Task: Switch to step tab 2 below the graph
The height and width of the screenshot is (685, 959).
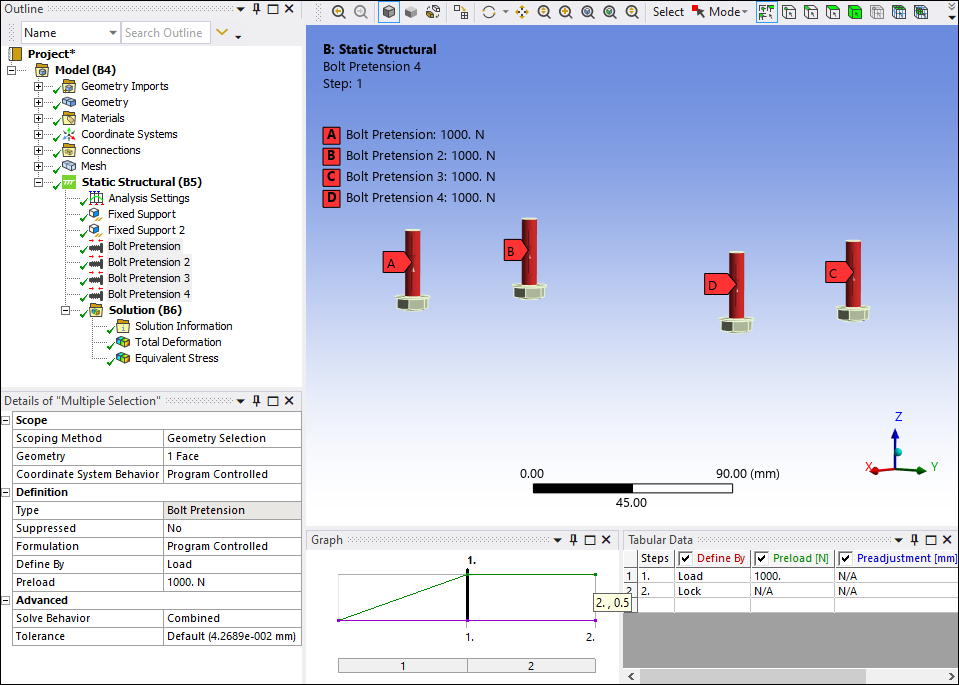Action: click(x=530, y=665)
